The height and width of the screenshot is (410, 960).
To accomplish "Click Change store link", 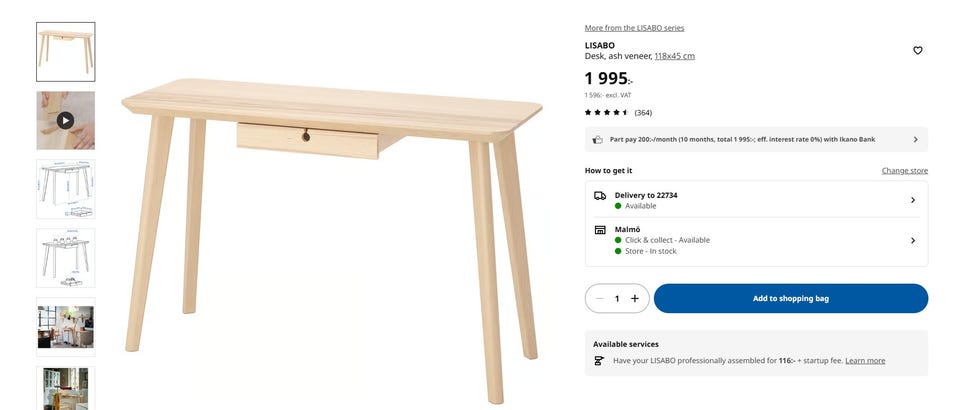I will (x=904, y=171).
